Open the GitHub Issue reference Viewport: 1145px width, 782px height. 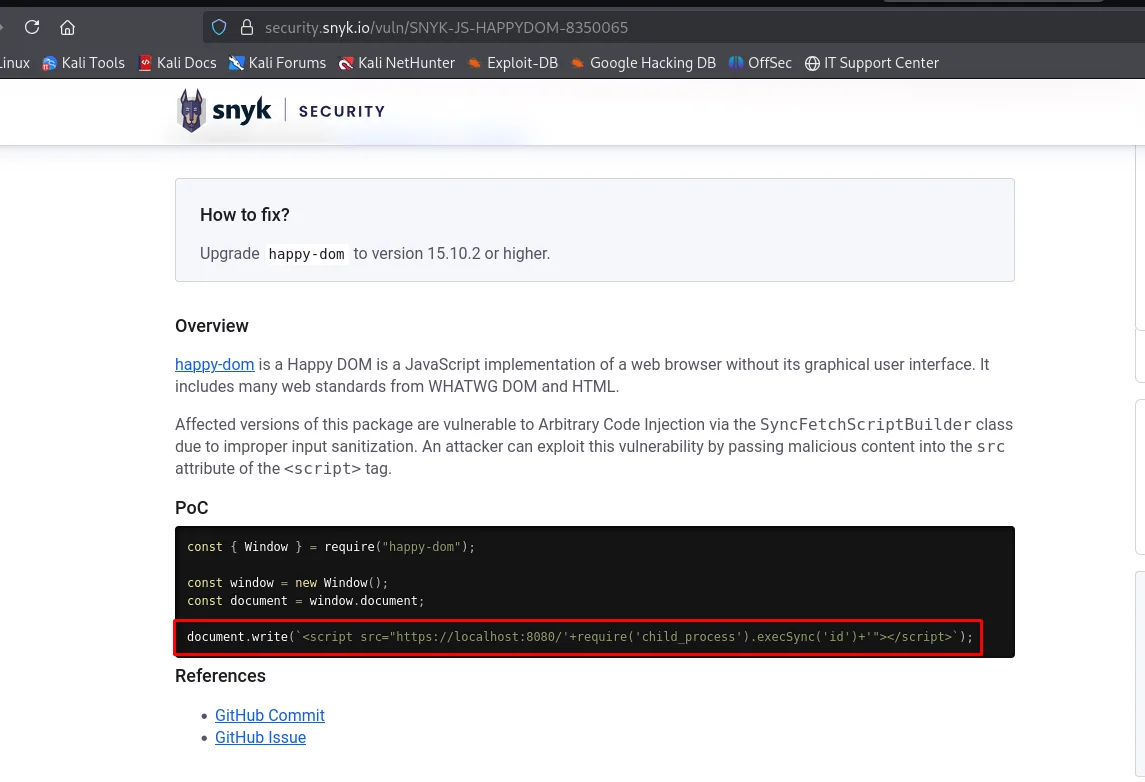[x=260, y=737]
